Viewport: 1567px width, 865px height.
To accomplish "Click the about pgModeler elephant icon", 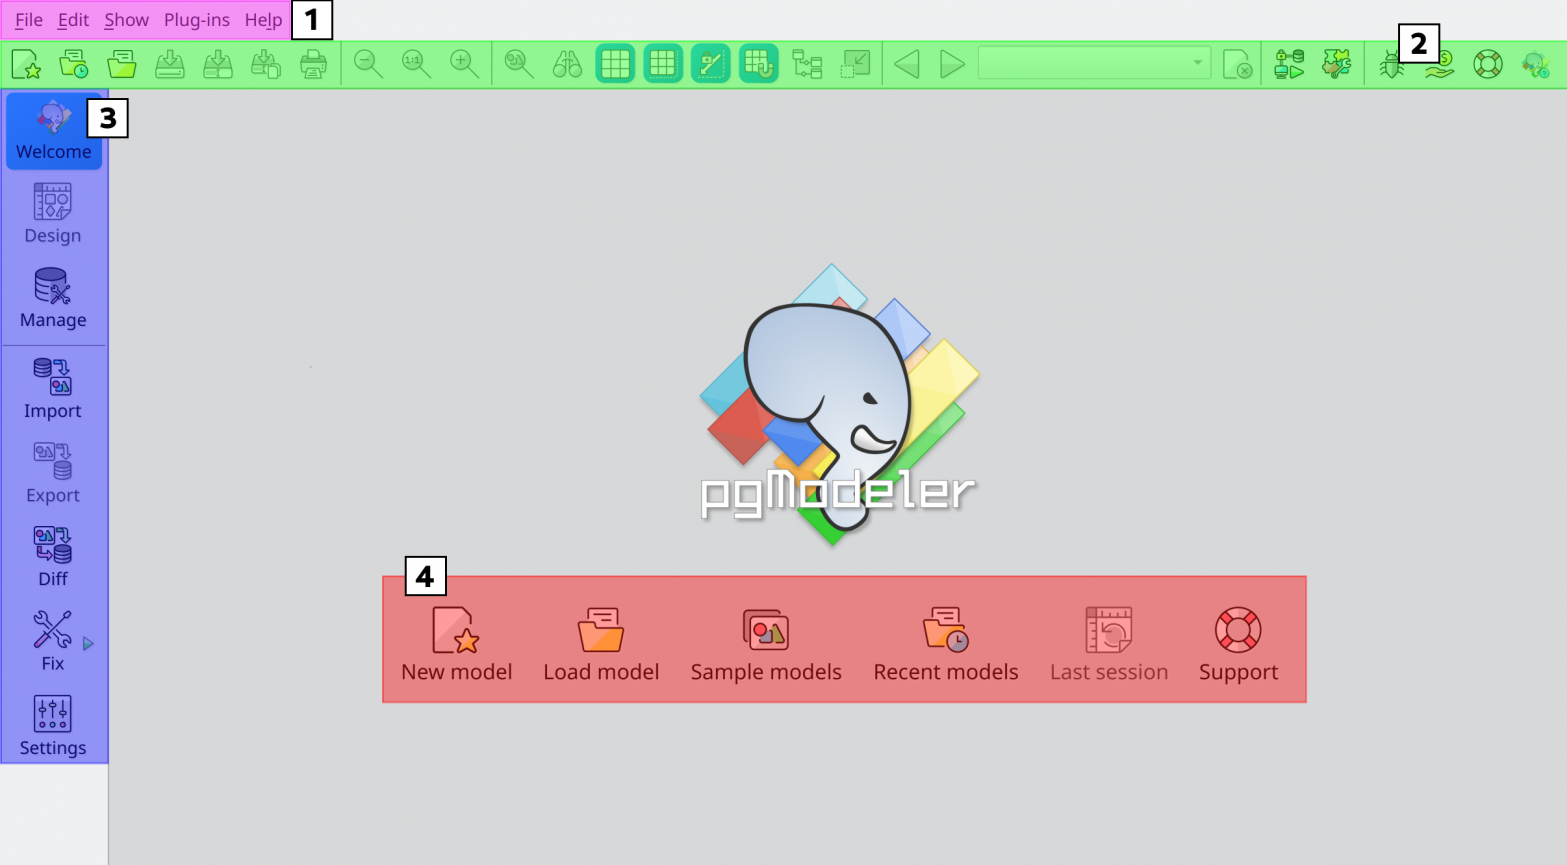I will 1535,64.
